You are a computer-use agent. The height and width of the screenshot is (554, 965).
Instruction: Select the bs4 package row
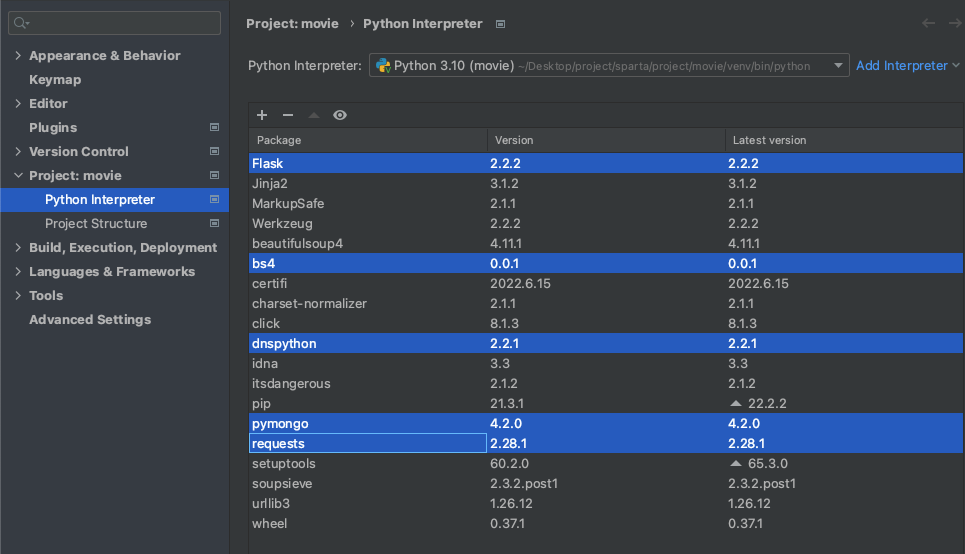coord(606,263)
